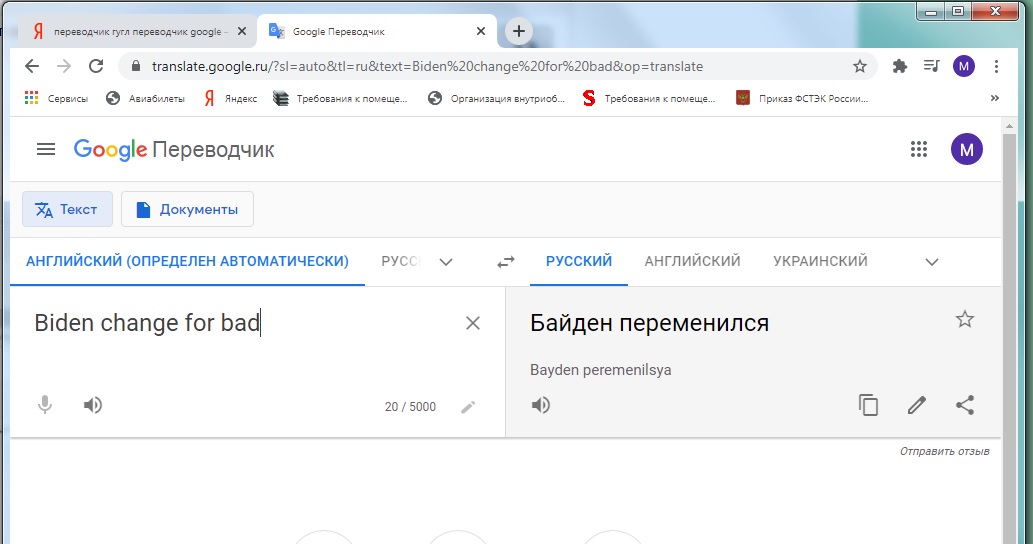The image size is (1033, 544).
Task: Click the source text 'Biden change for bad'
Action: point(147,323)
